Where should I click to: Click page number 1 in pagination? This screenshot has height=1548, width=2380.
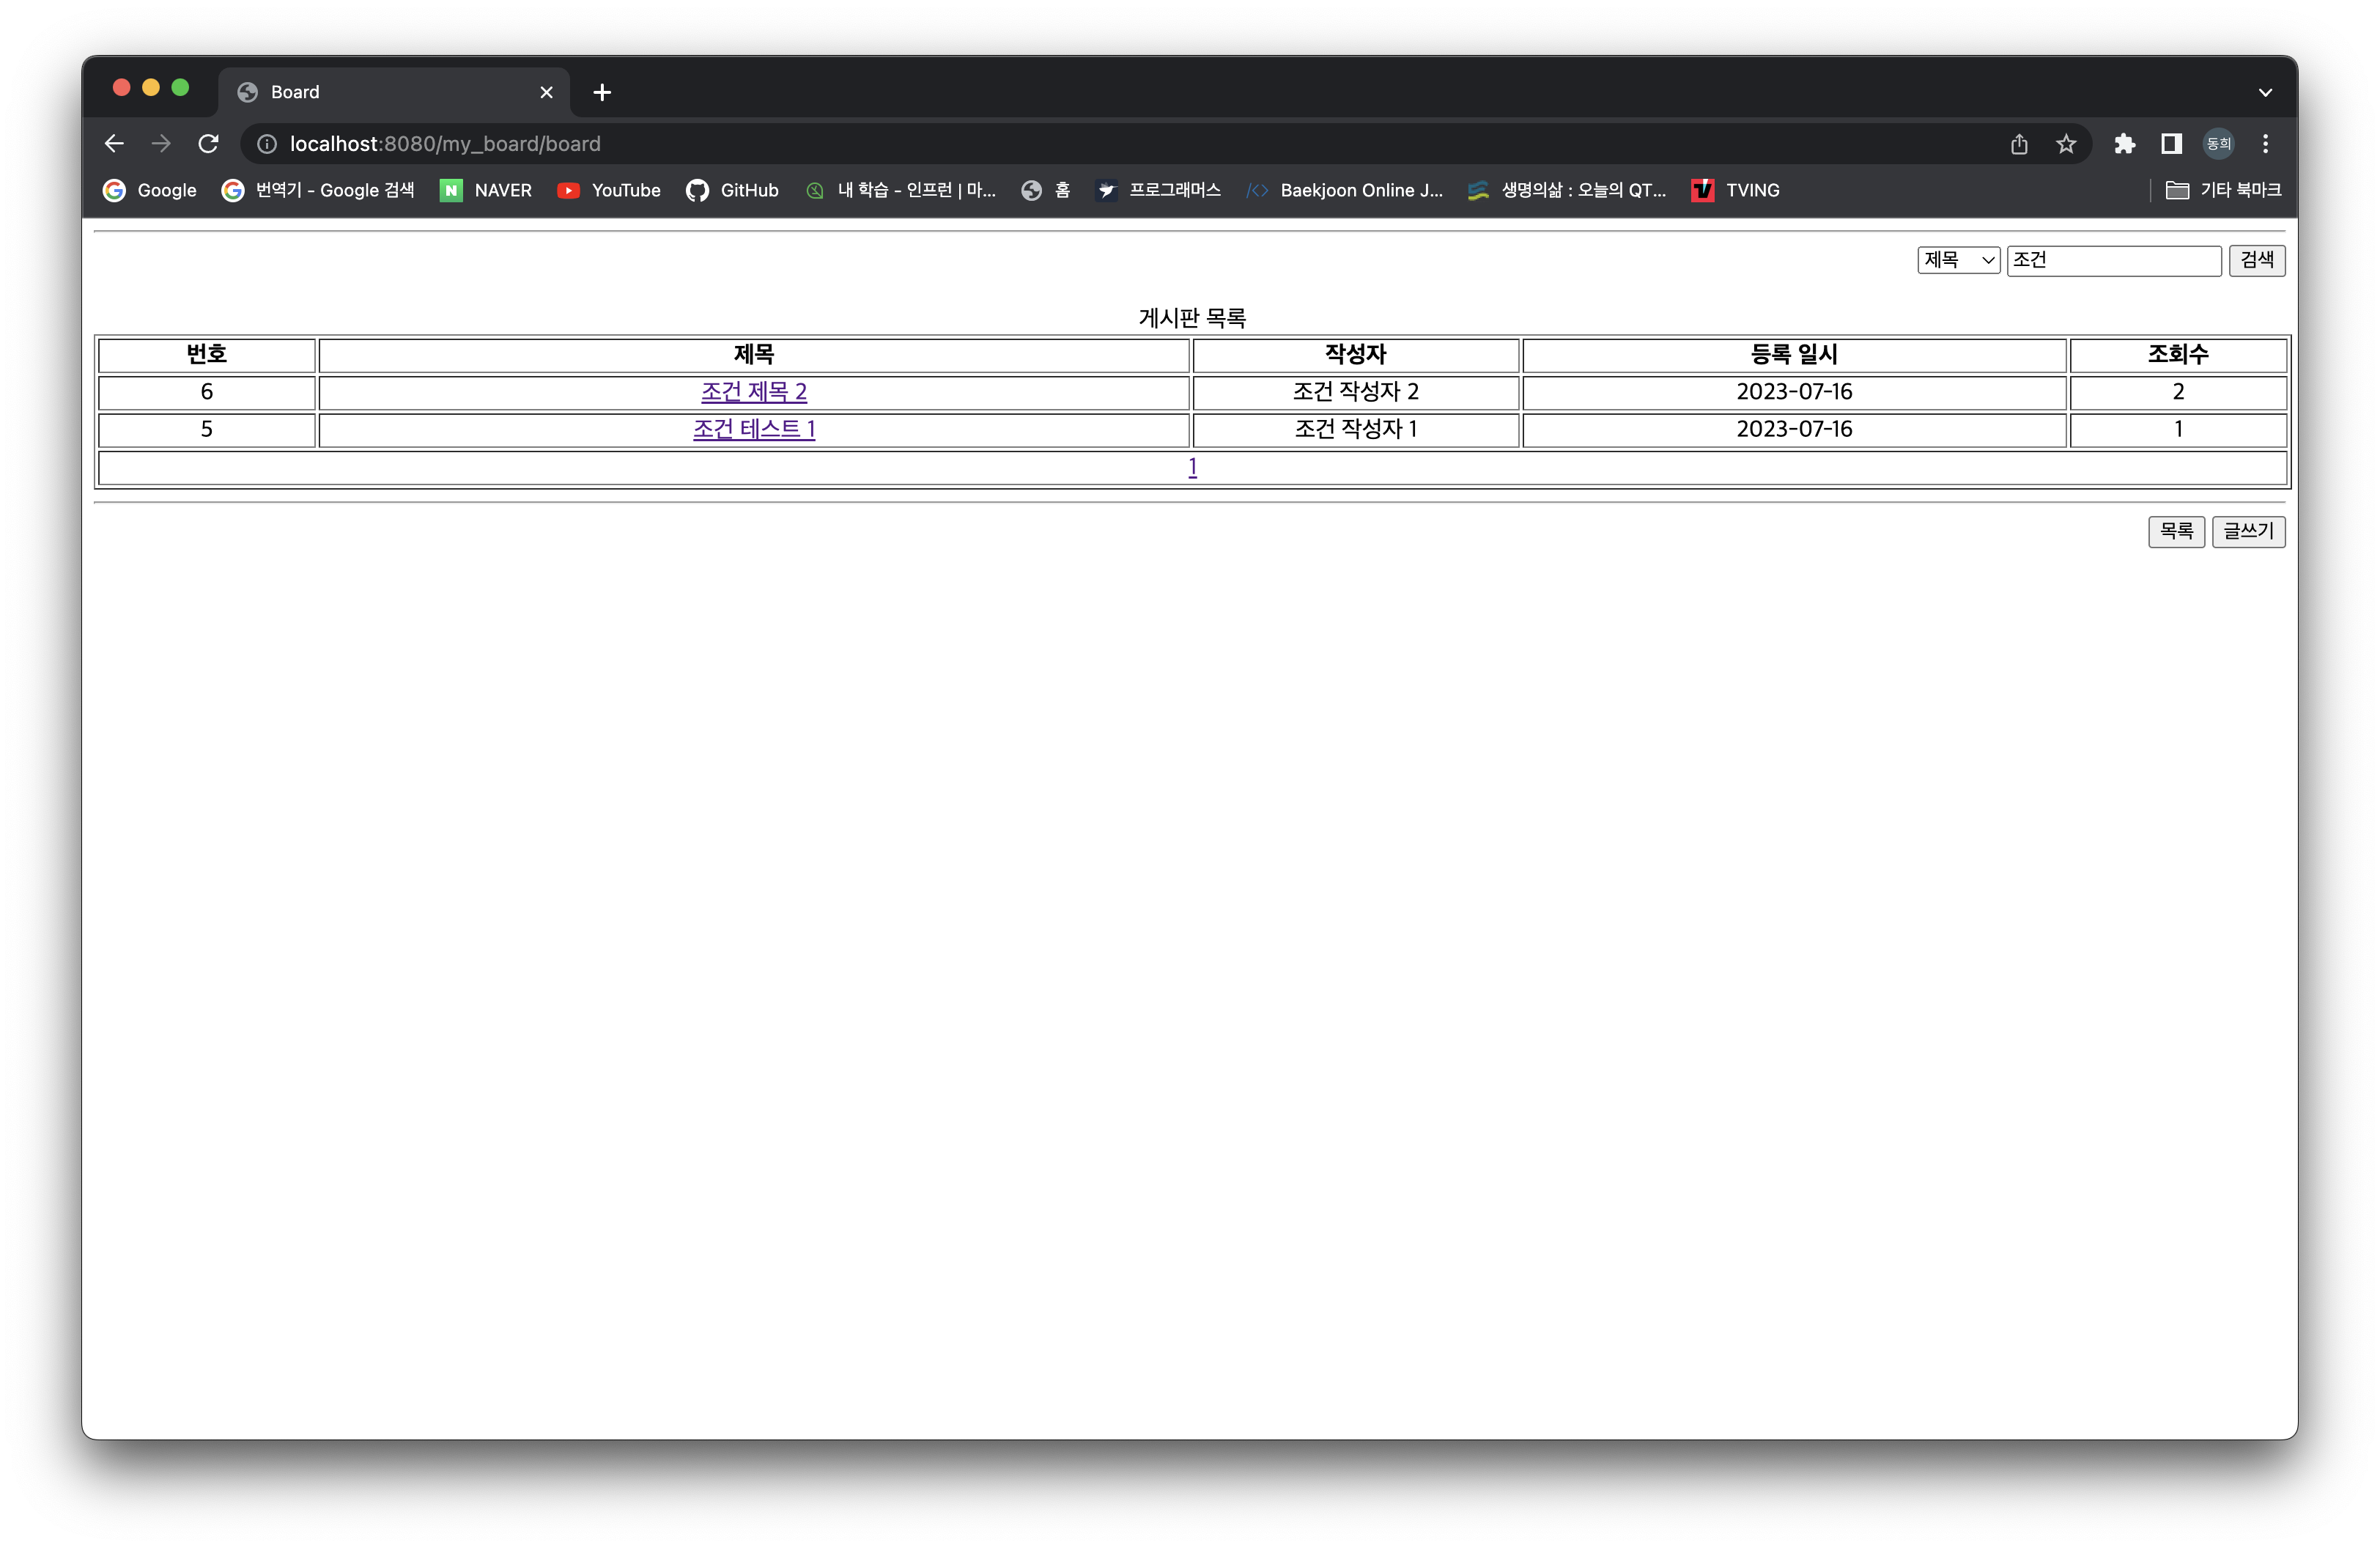coord(1194,467)
